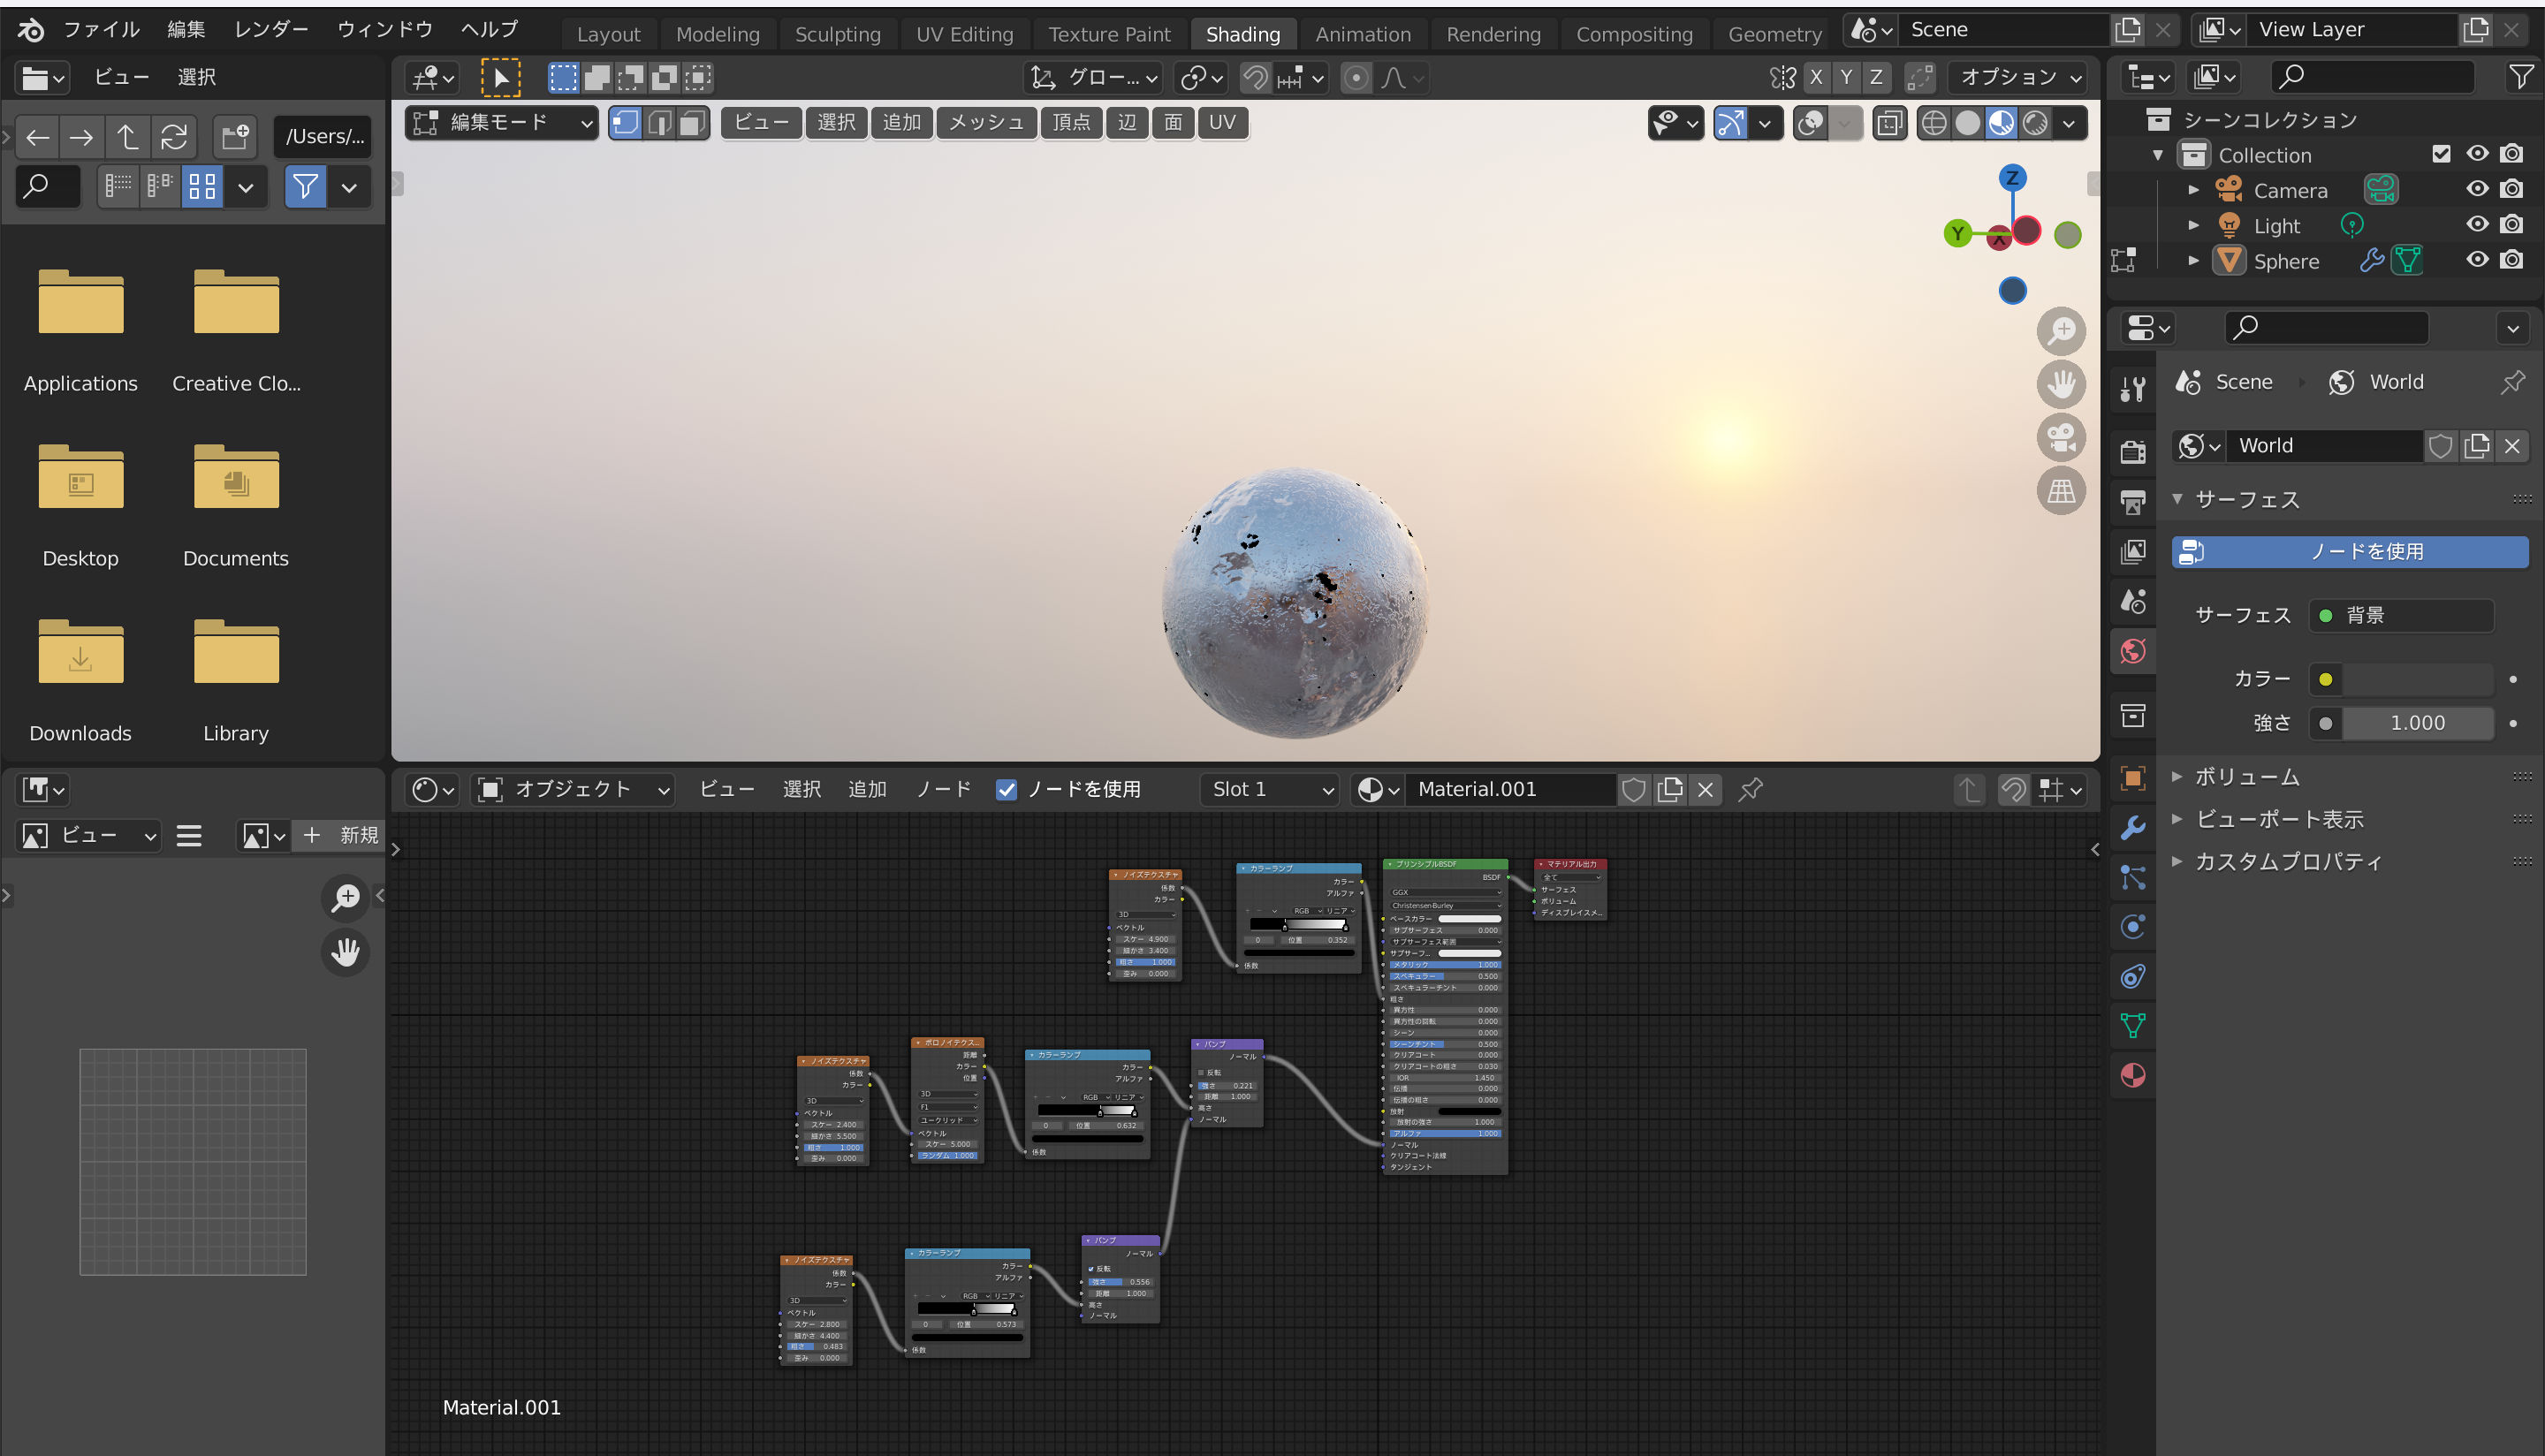The image size is (2545, 1456).
Task: Select face select mode icon
Action: click(692, 123)
